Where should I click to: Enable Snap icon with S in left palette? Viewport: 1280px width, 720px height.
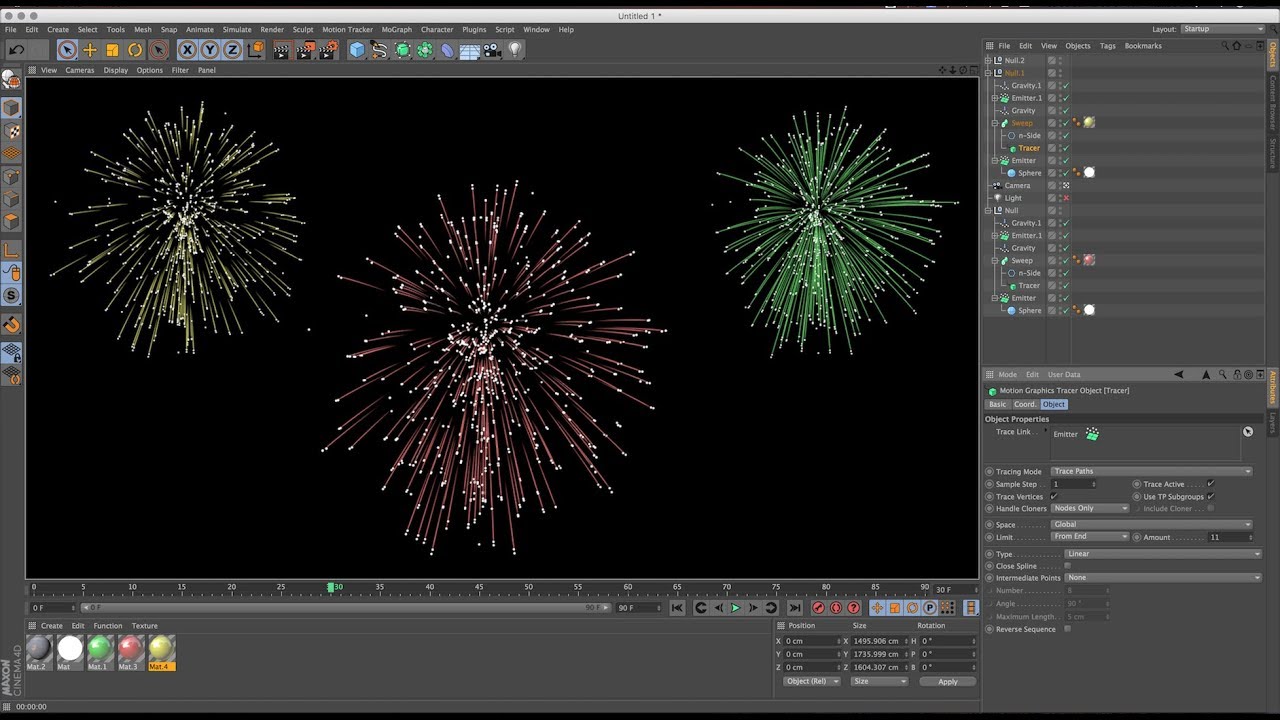point(11,296)
